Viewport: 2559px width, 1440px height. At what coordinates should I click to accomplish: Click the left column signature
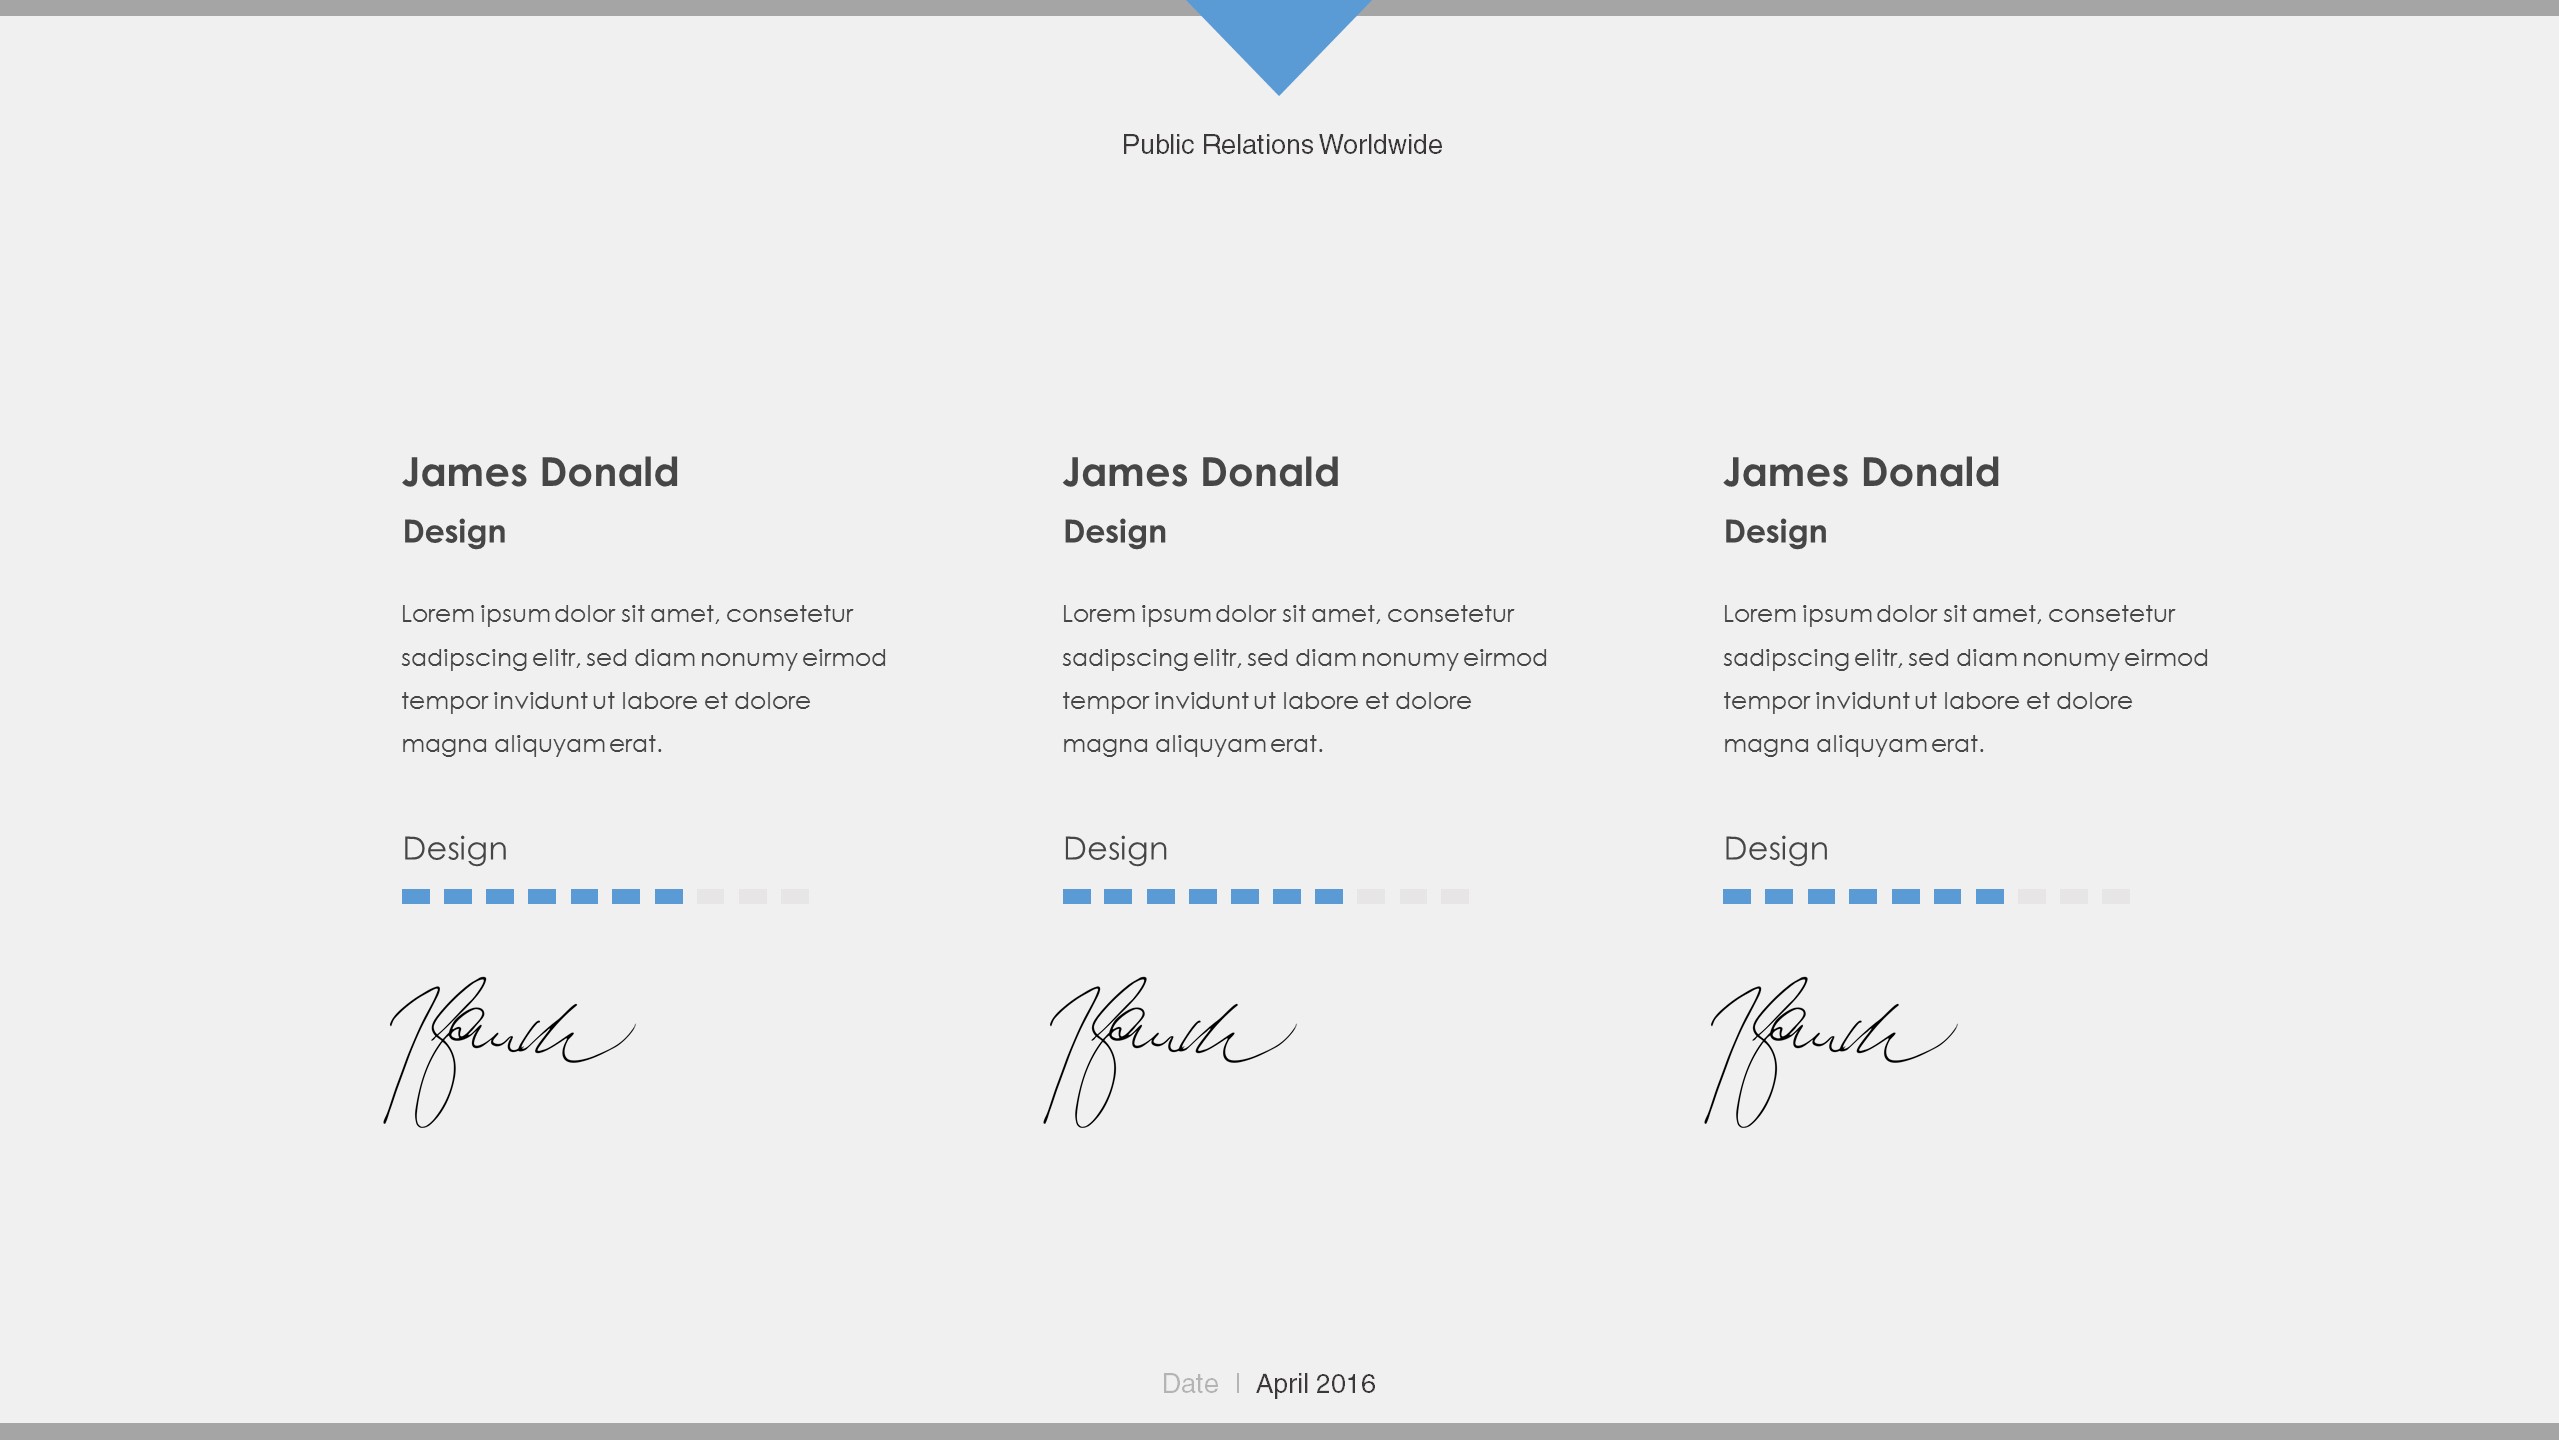point(508,1050)
